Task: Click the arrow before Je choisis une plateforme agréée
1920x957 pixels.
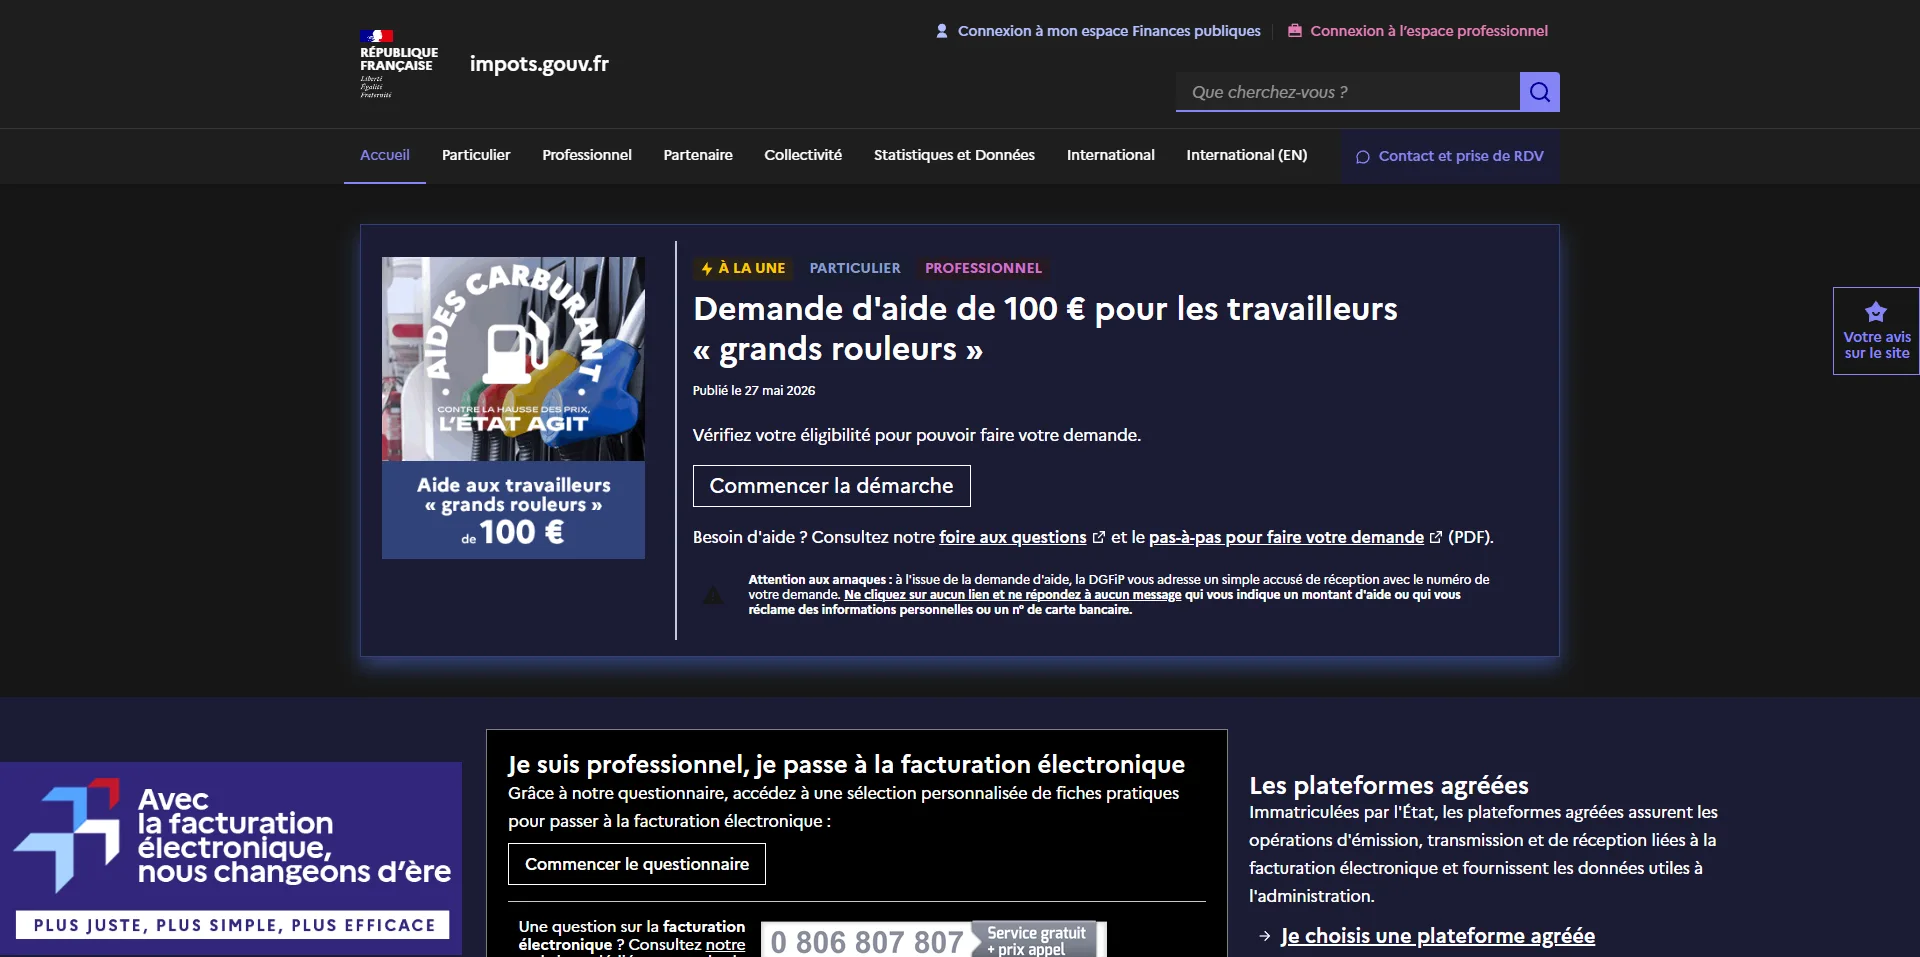Action: click(1265, 936)
